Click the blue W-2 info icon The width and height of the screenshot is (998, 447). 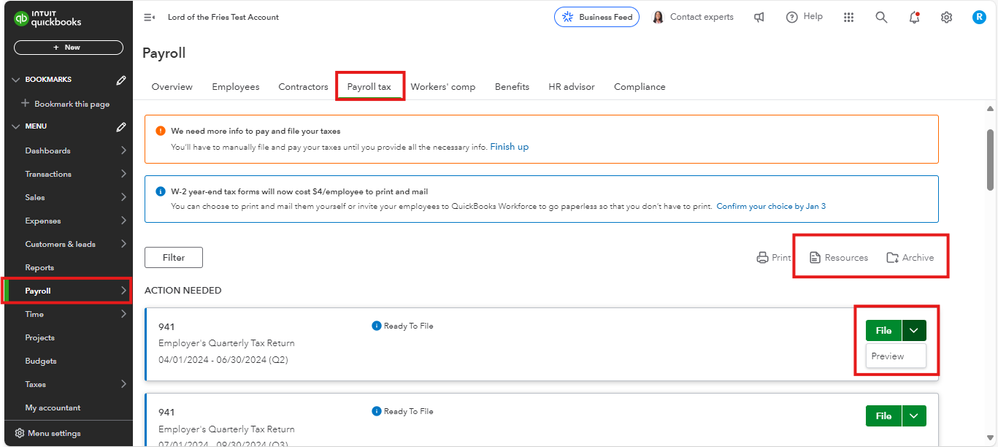tap(160, 191)
